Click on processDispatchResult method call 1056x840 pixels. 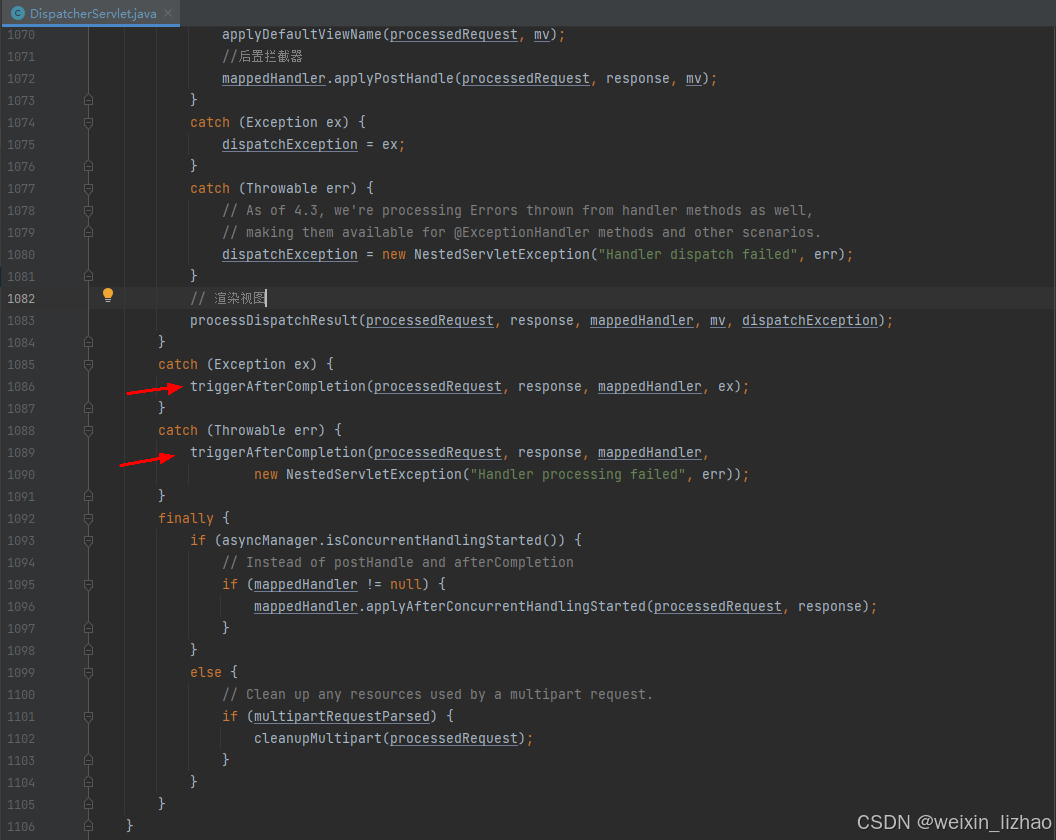[274, 321]
